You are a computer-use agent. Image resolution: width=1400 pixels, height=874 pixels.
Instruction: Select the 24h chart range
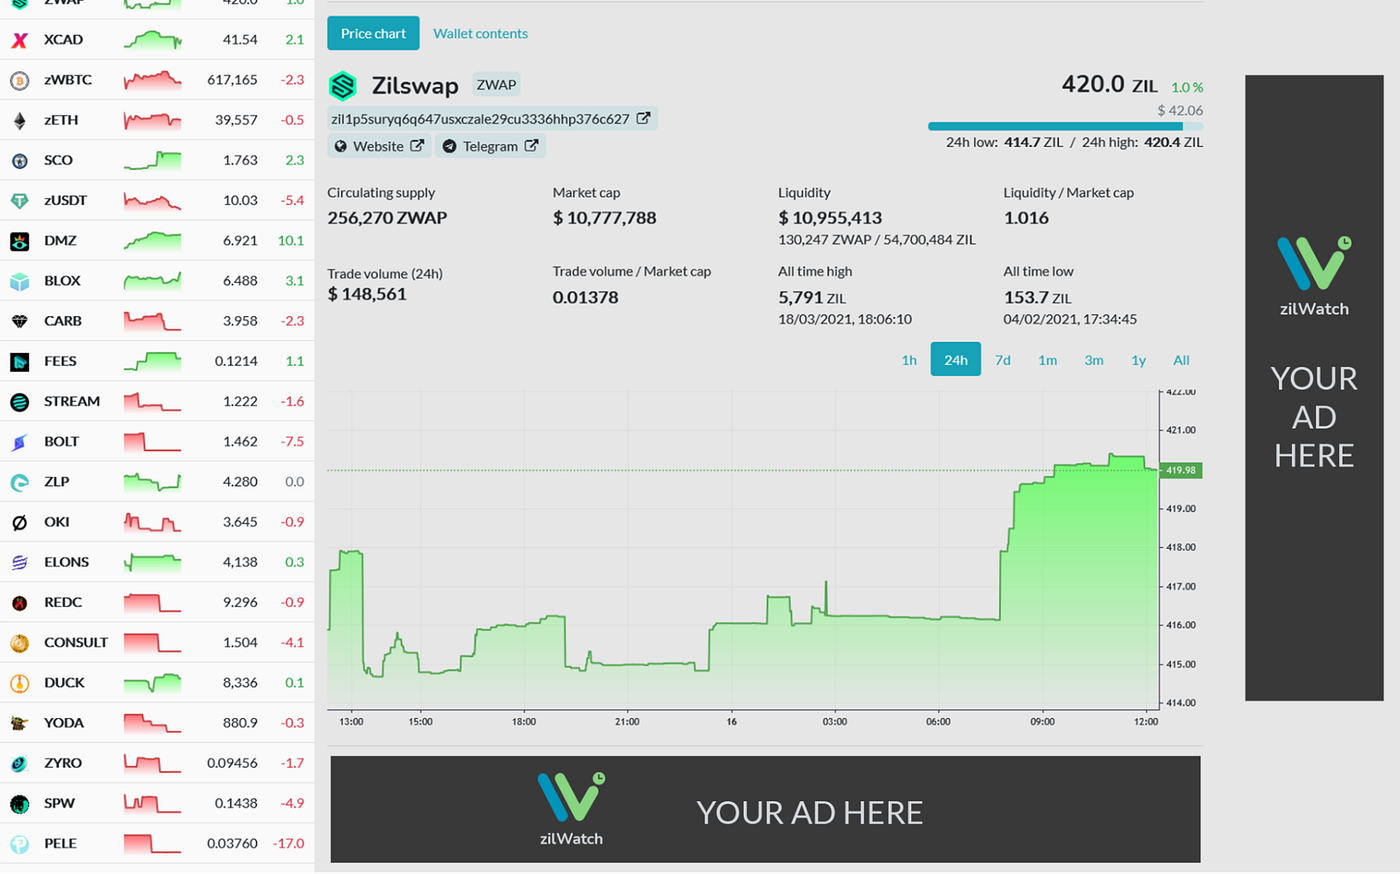[x=956, y=360]
